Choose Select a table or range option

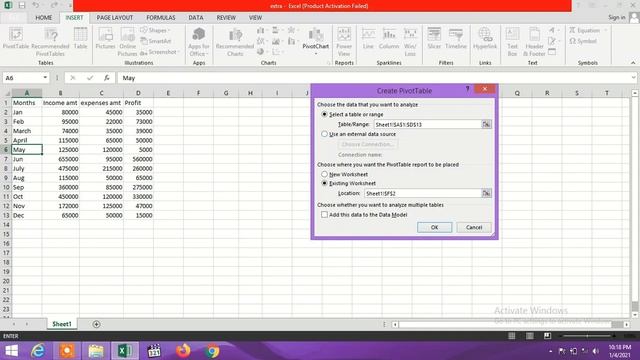tap(353, 114)
